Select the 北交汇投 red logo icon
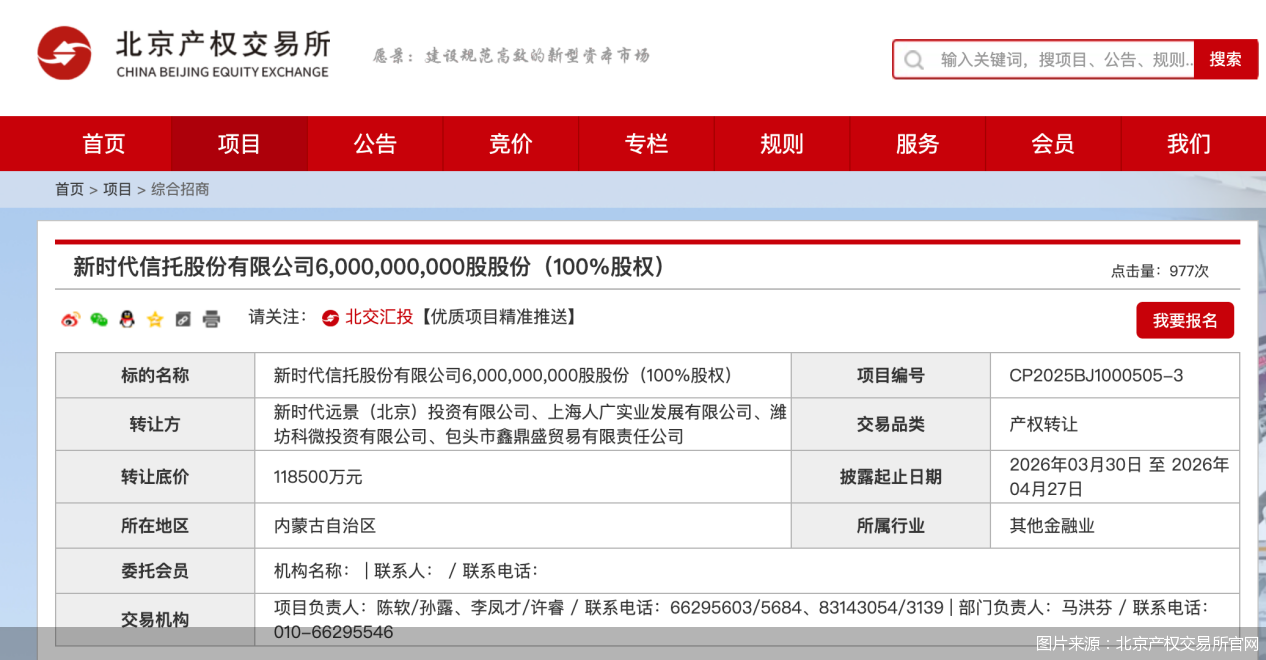This screenshot has height=660, width=1266. [330, 318]
